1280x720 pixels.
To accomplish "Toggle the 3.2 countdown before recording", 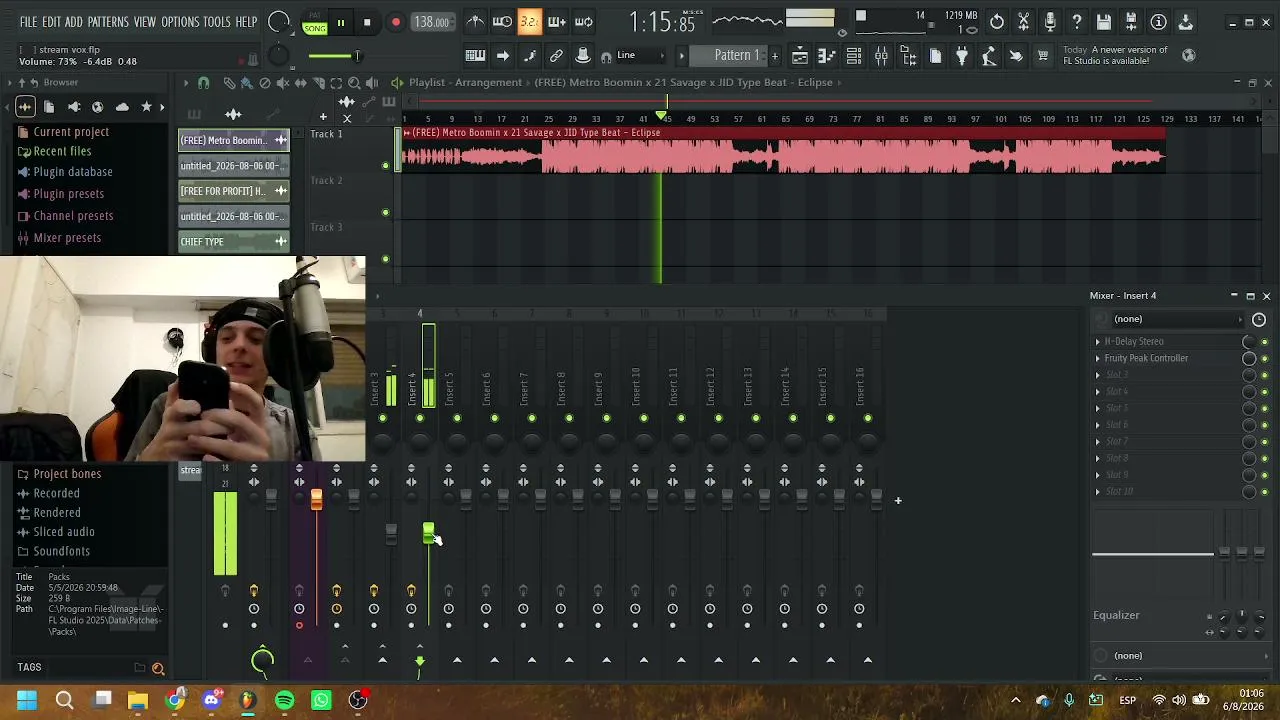I will pos(530,22).
